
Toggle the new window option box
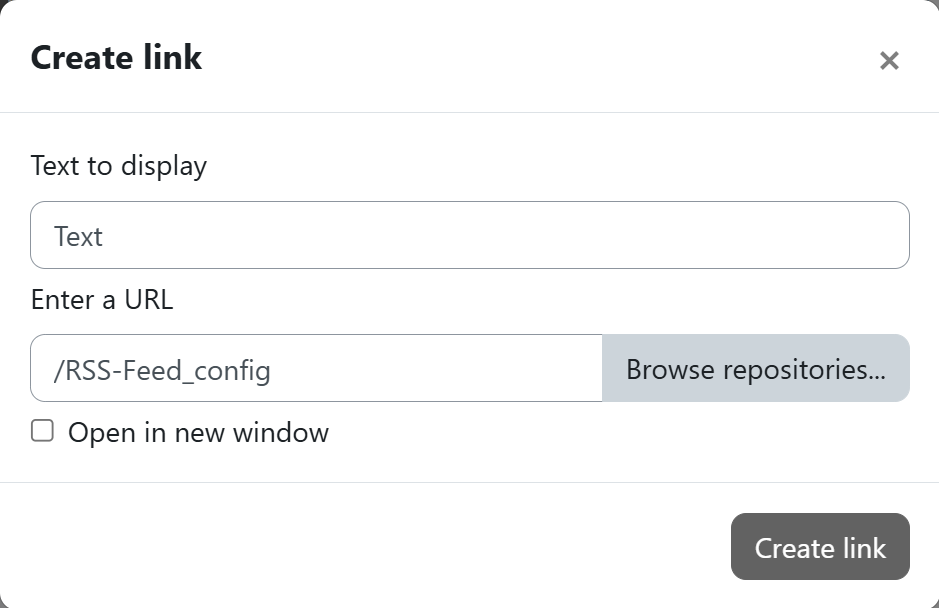click(x=42, y=431)
